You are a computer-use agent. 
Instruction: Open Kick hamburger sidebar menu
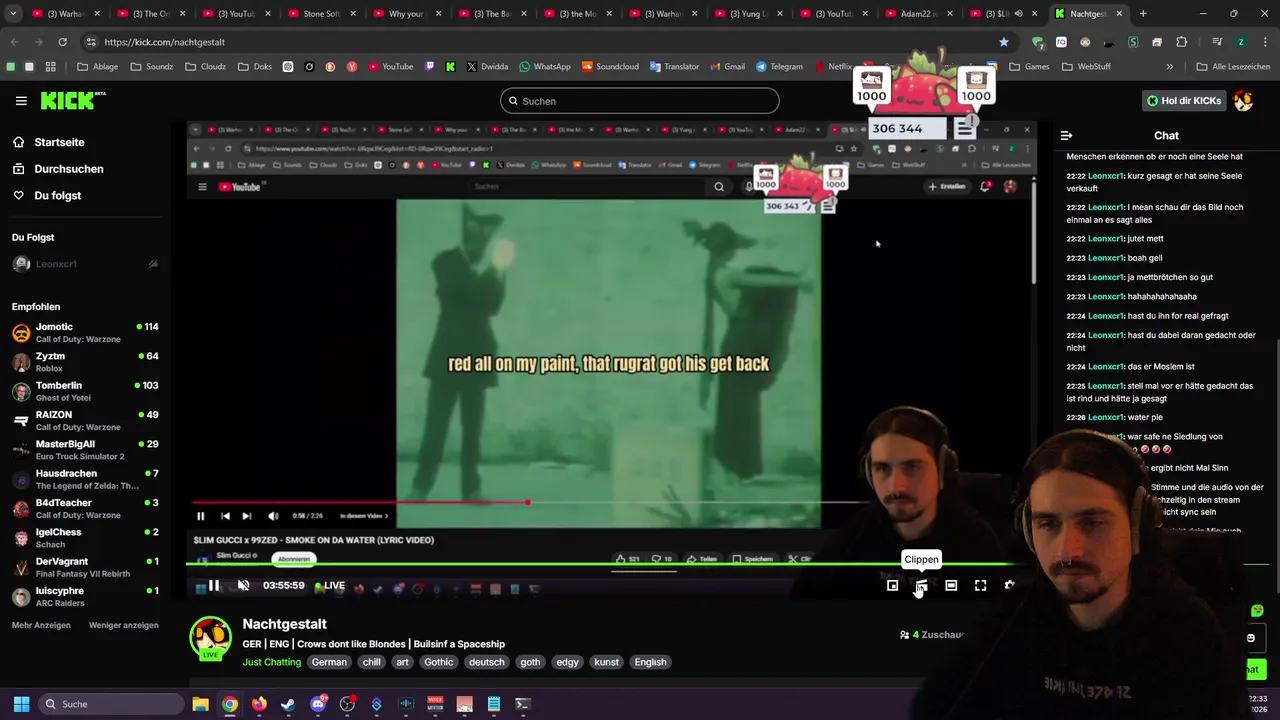pos(21,101)
